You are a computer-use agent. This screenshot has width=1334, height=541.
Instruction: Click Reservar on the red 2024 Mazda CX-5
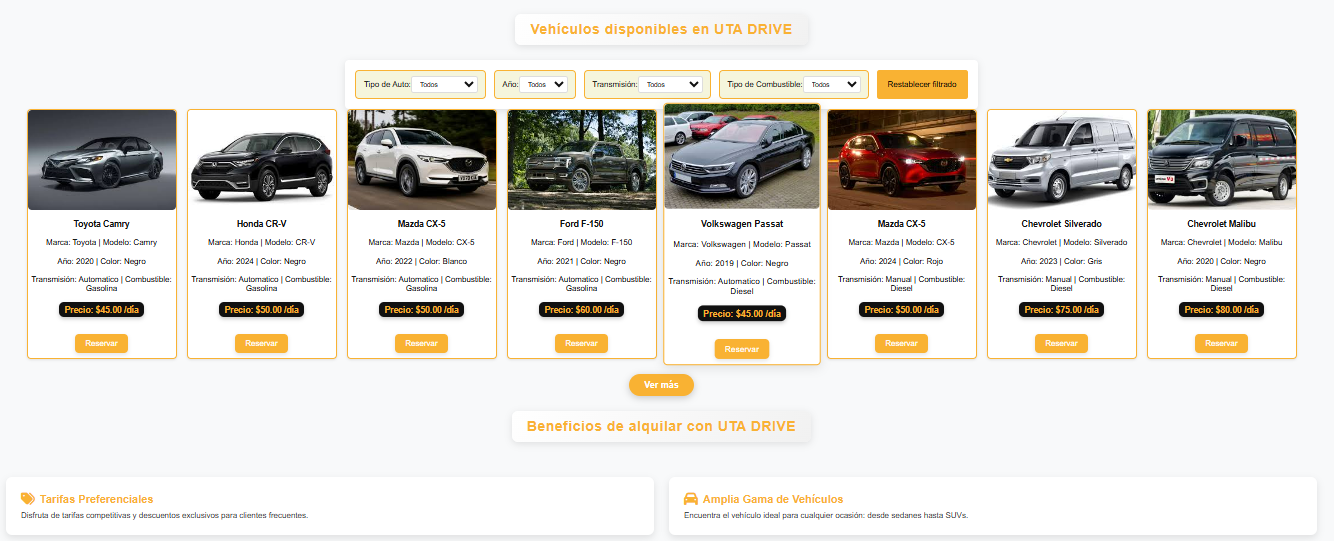pyautogui.click(x=901, y=343)
